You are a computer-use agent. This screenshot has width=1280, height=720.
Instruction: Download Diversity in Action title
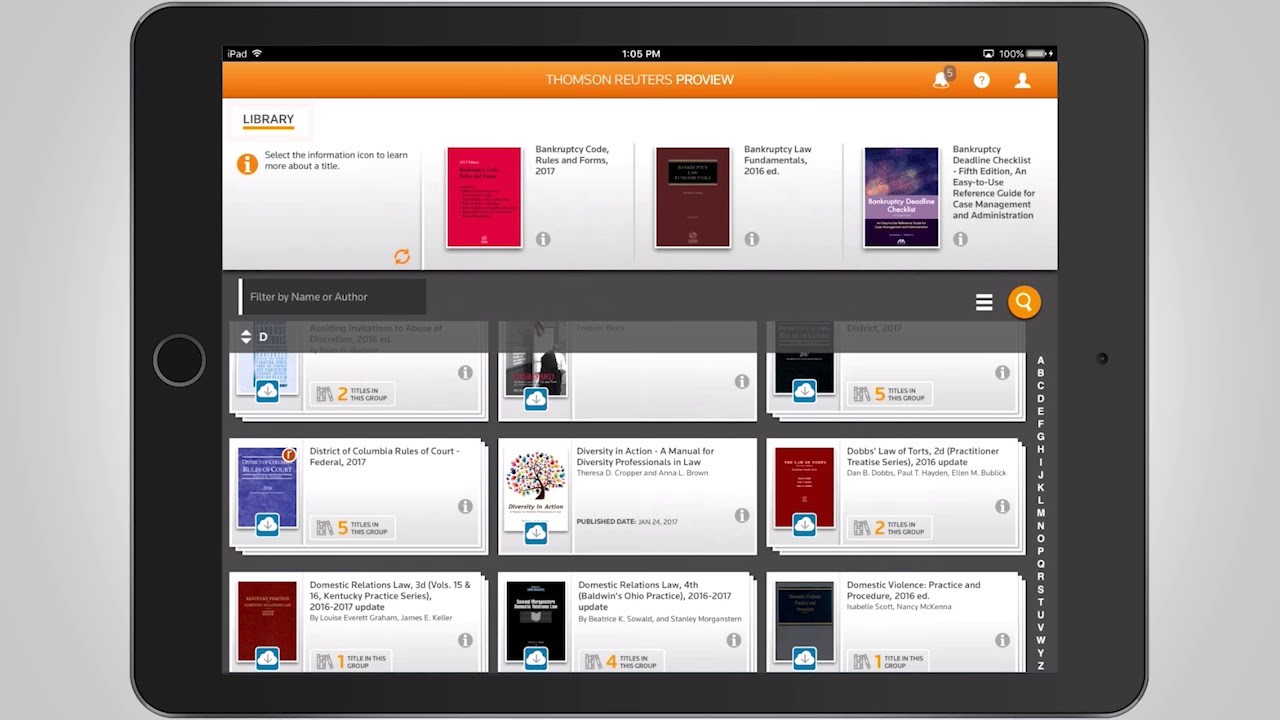pyautogui.click(x=536, y=533)
